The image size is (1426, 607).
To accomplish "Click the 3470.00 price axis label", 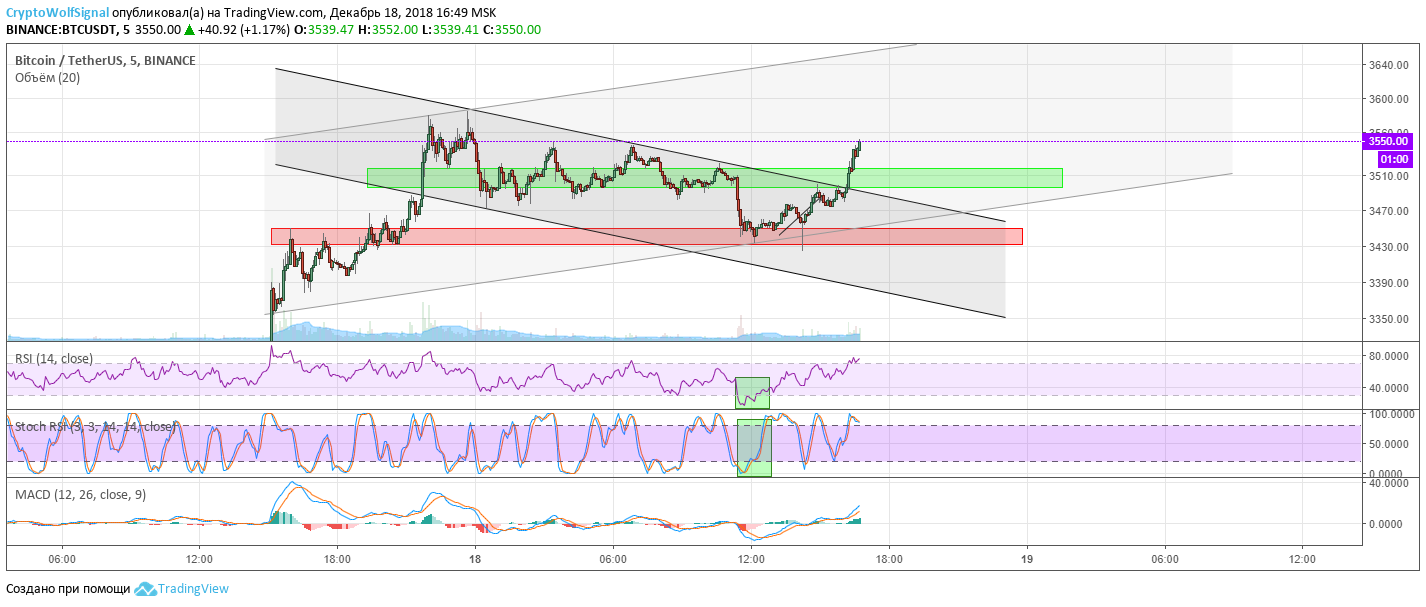I will 1388,211.
